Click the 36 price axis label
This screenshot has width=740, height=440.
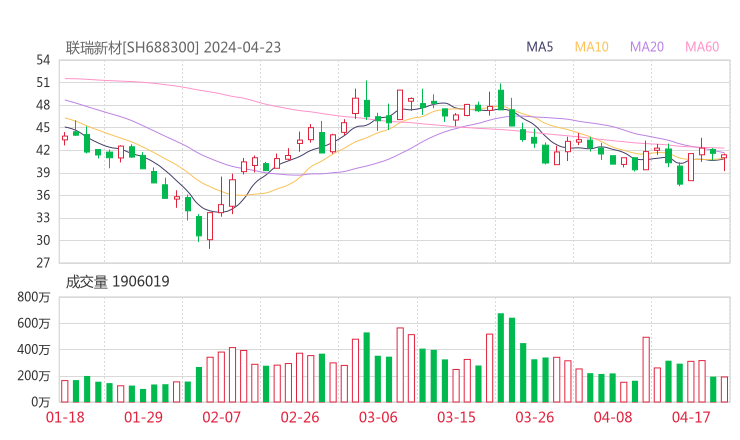[x=43, y=195]
